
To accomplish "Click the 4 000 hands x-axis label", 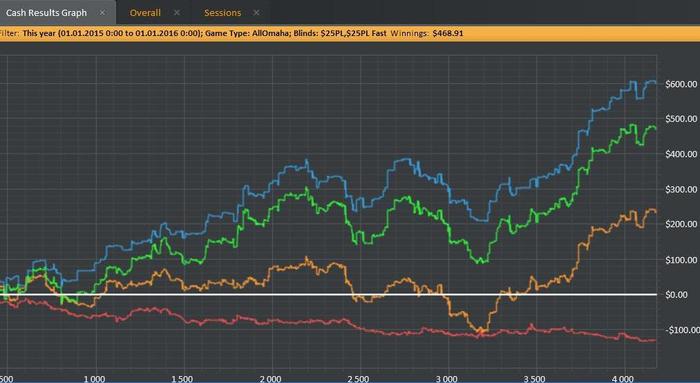I will pyautogui.click(x=623, y=379).
